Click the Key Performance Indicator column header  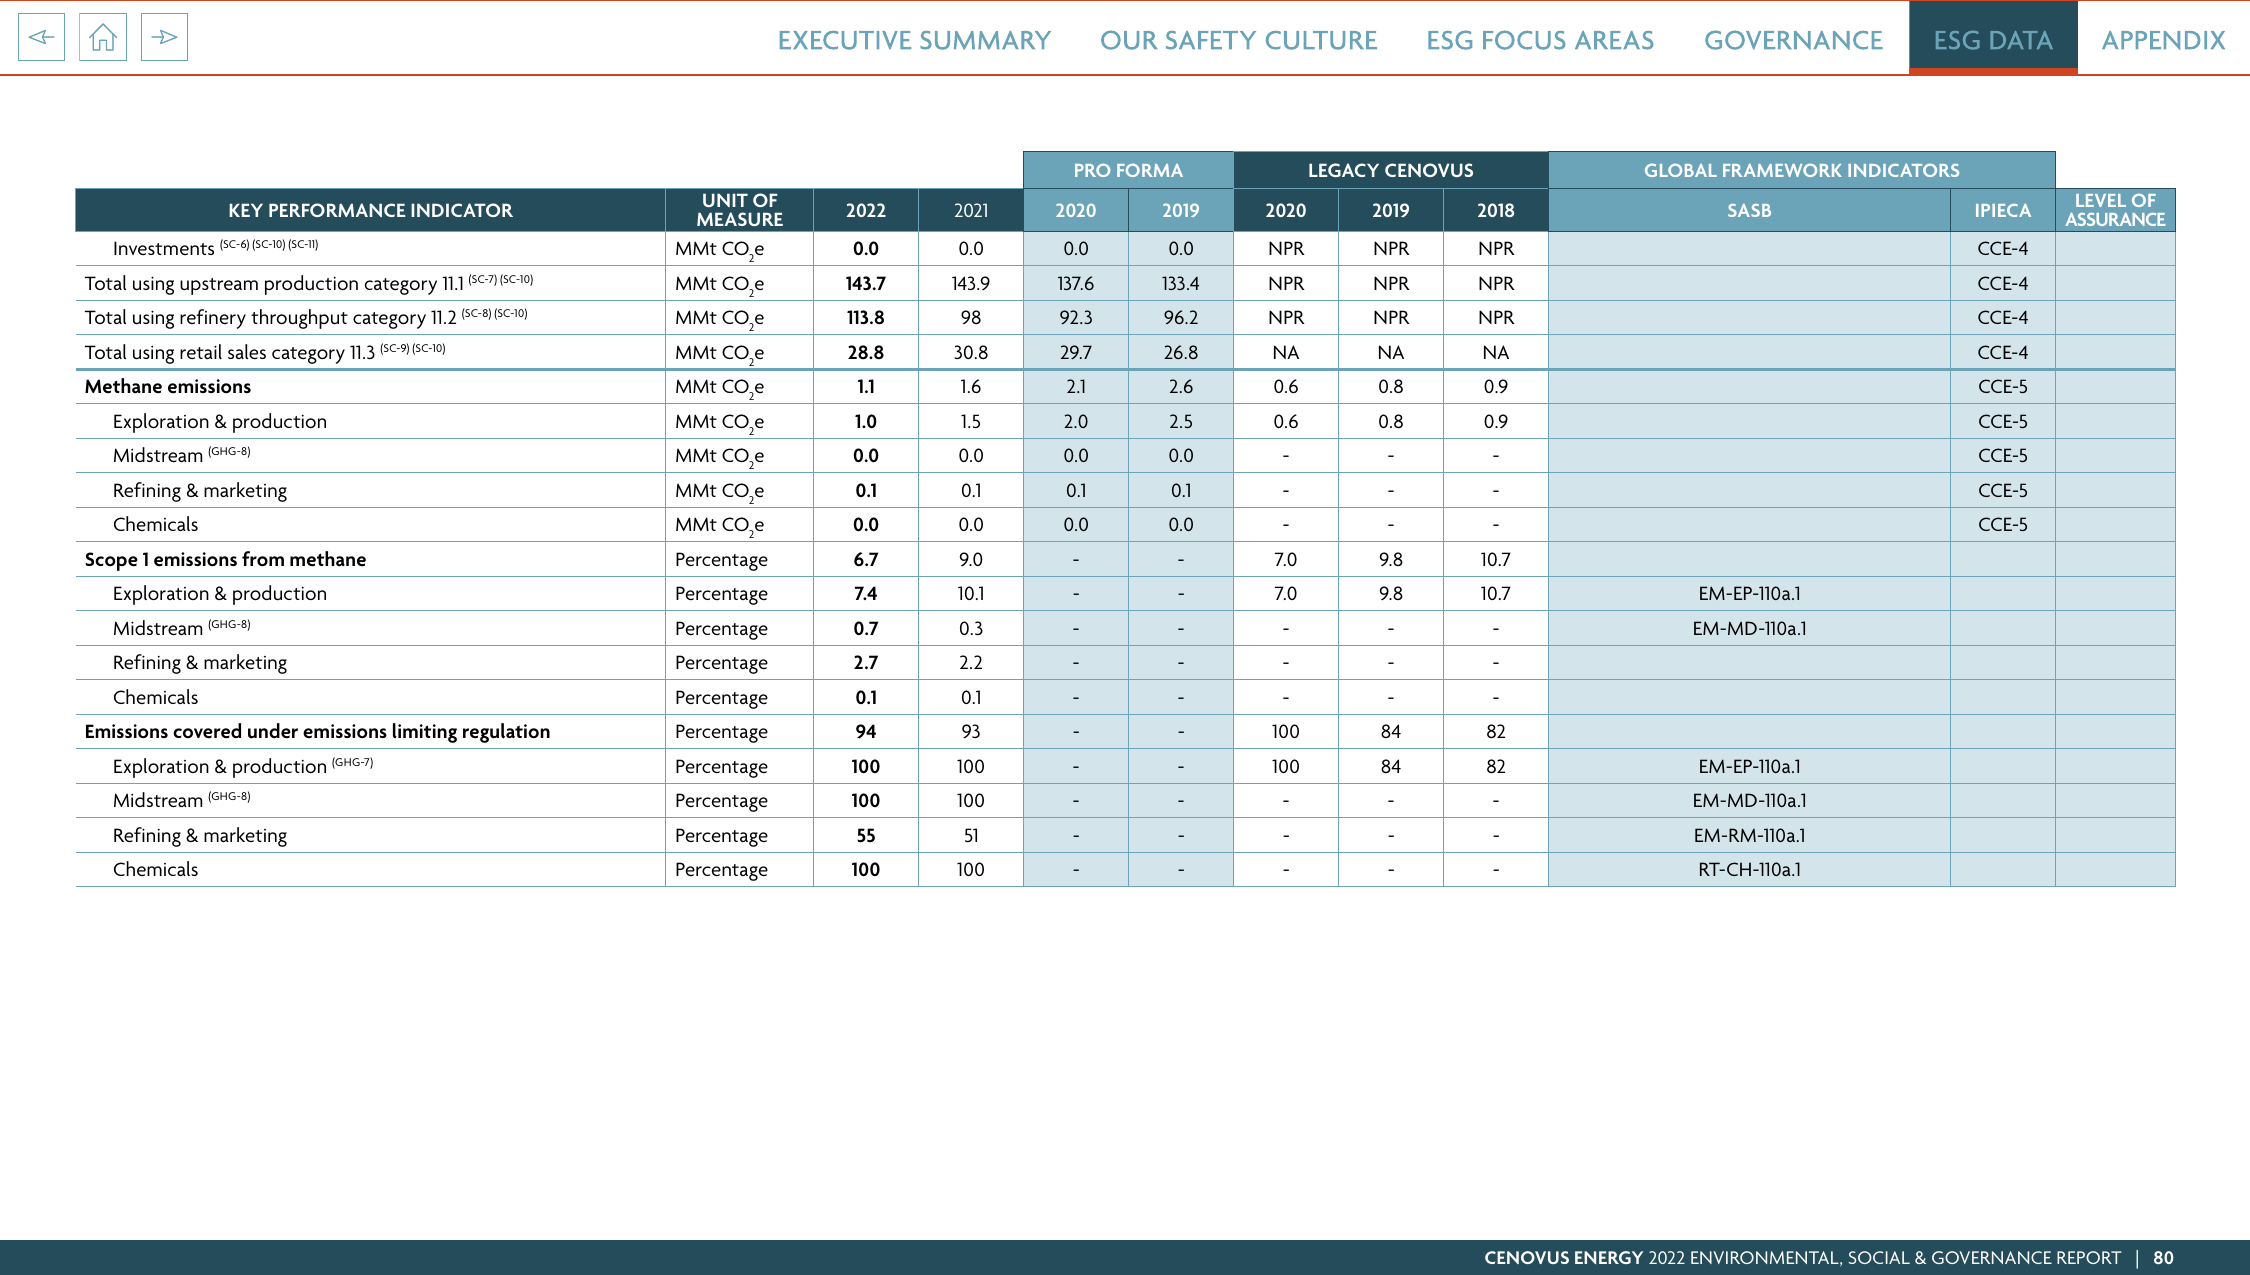coord(370,210)
